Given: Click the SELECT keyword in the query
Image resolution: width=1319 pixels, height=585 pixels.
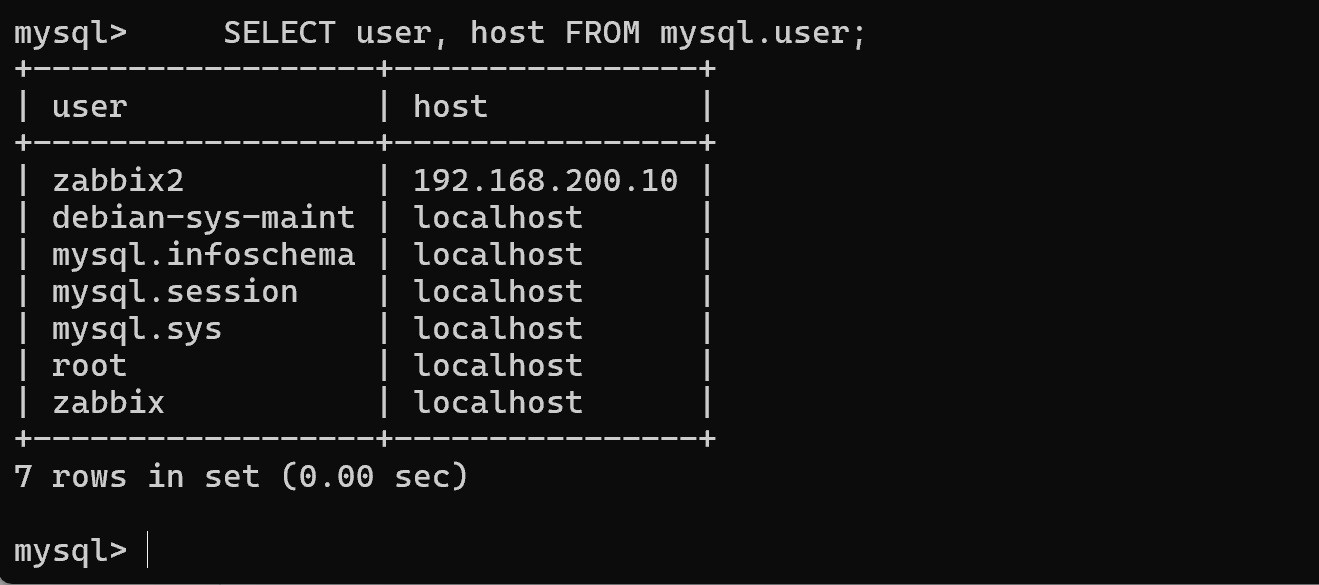Looking at the screenshot, I should (279, 33).
